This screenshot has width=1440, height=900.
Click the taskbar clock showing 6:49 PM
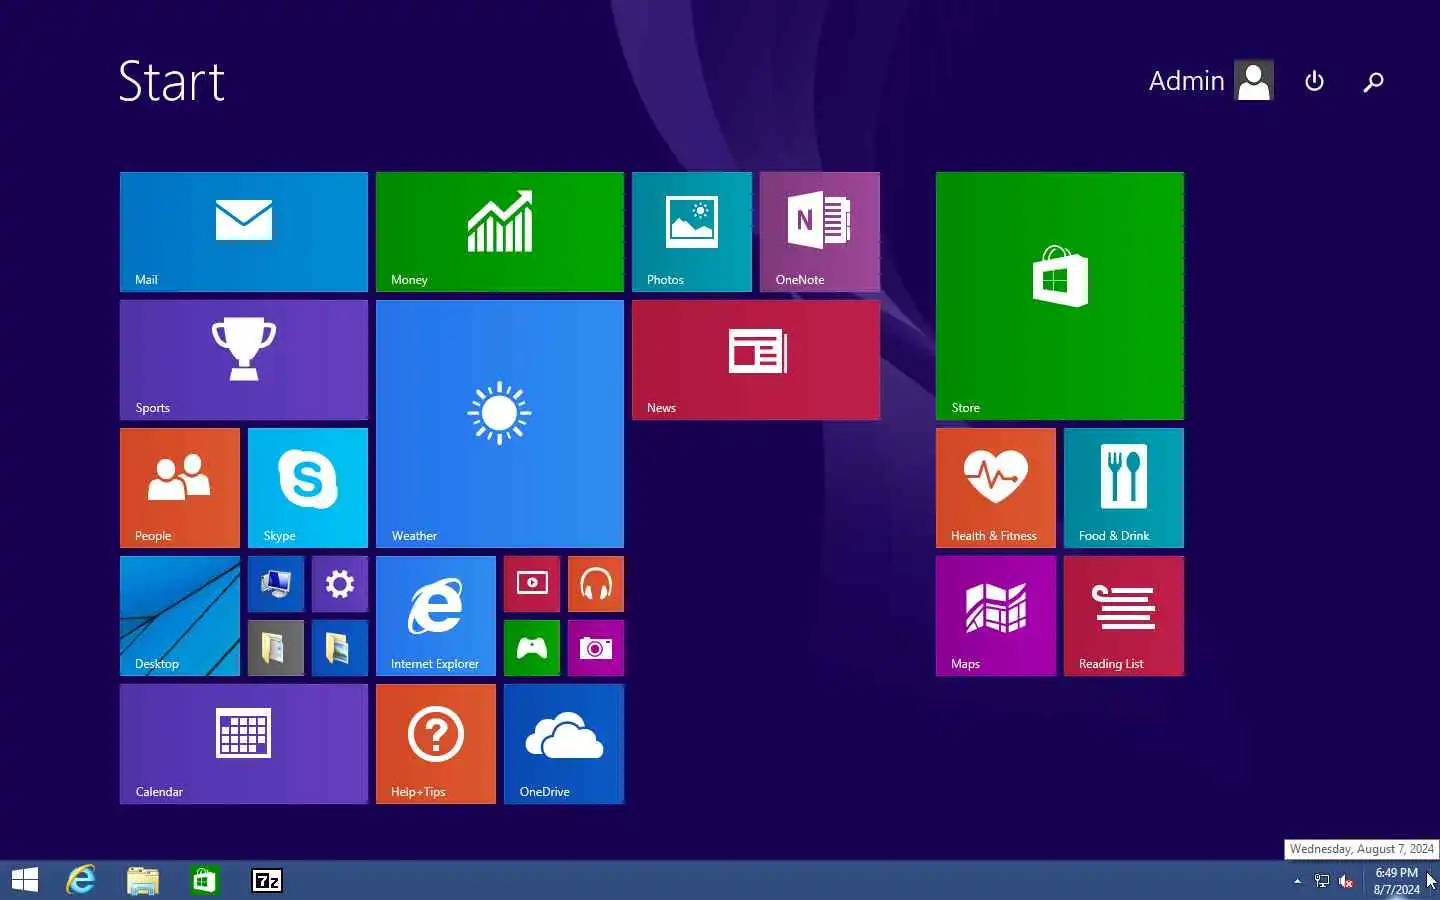(x=1396, y=881)
